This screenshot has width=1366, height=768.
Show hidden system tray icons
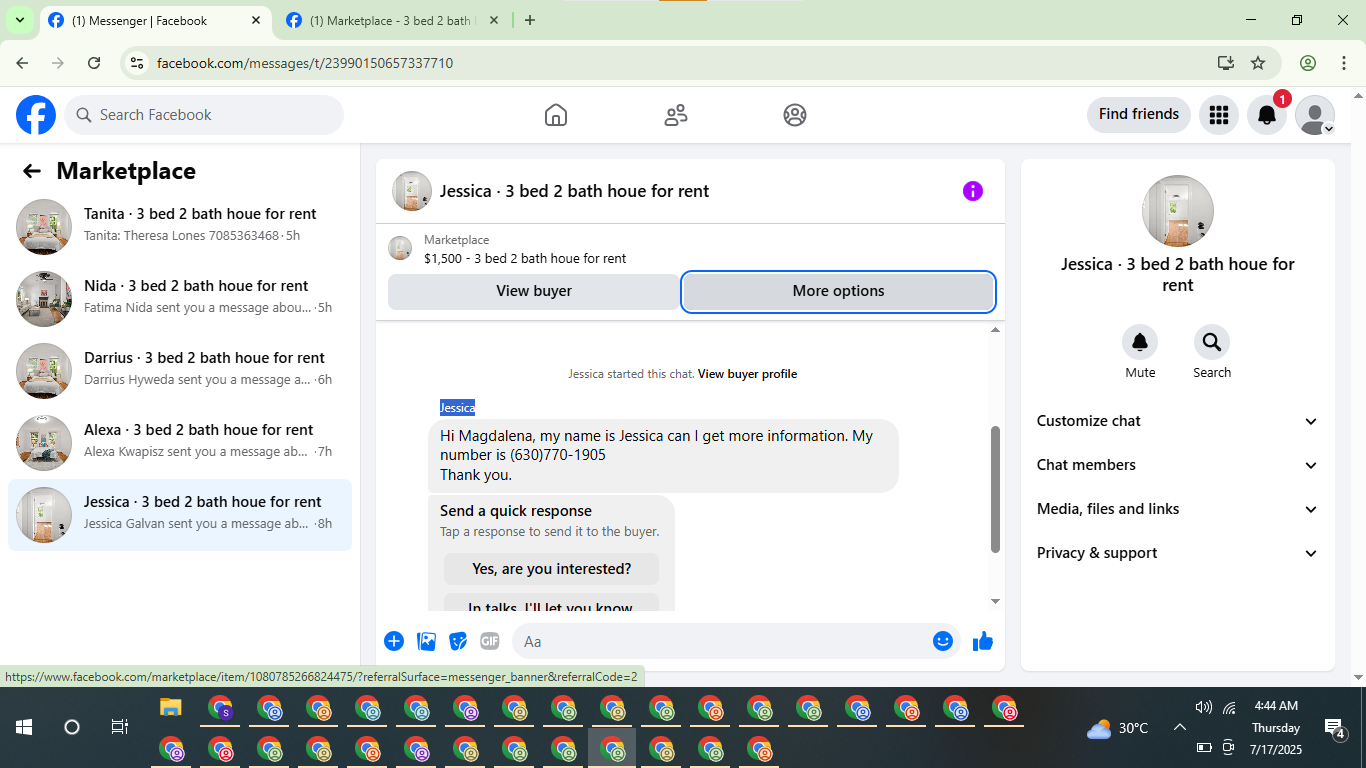pos(1180,727)
